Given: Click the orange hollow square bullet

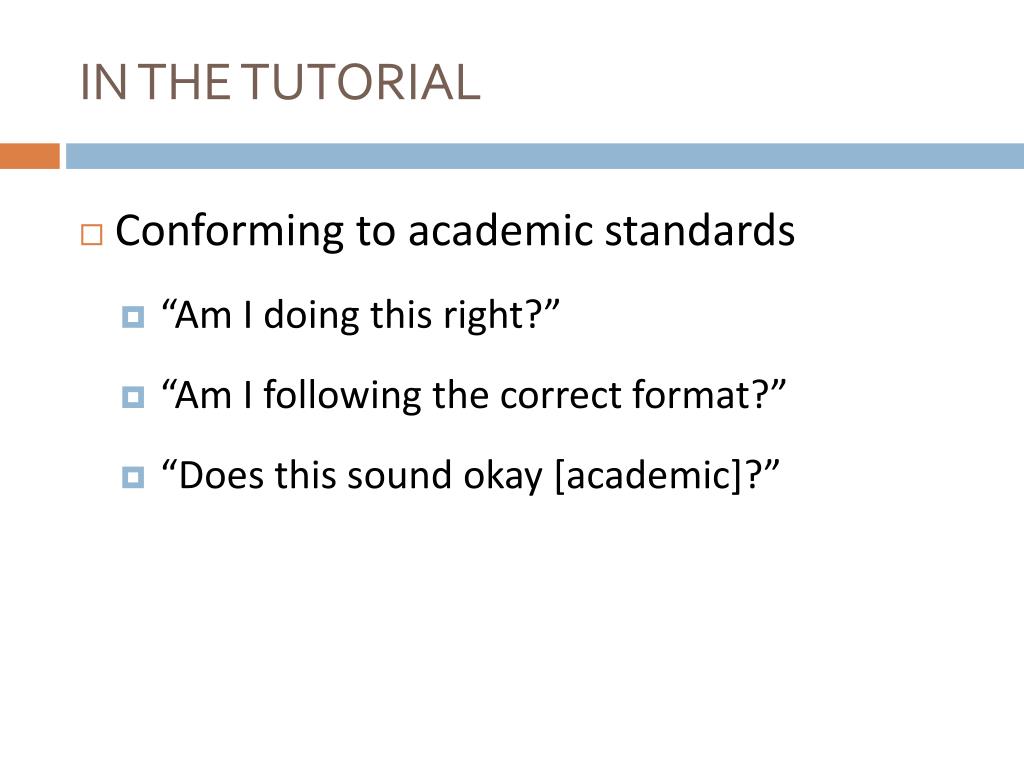Looking at the screenshot, I should point(91,234).
